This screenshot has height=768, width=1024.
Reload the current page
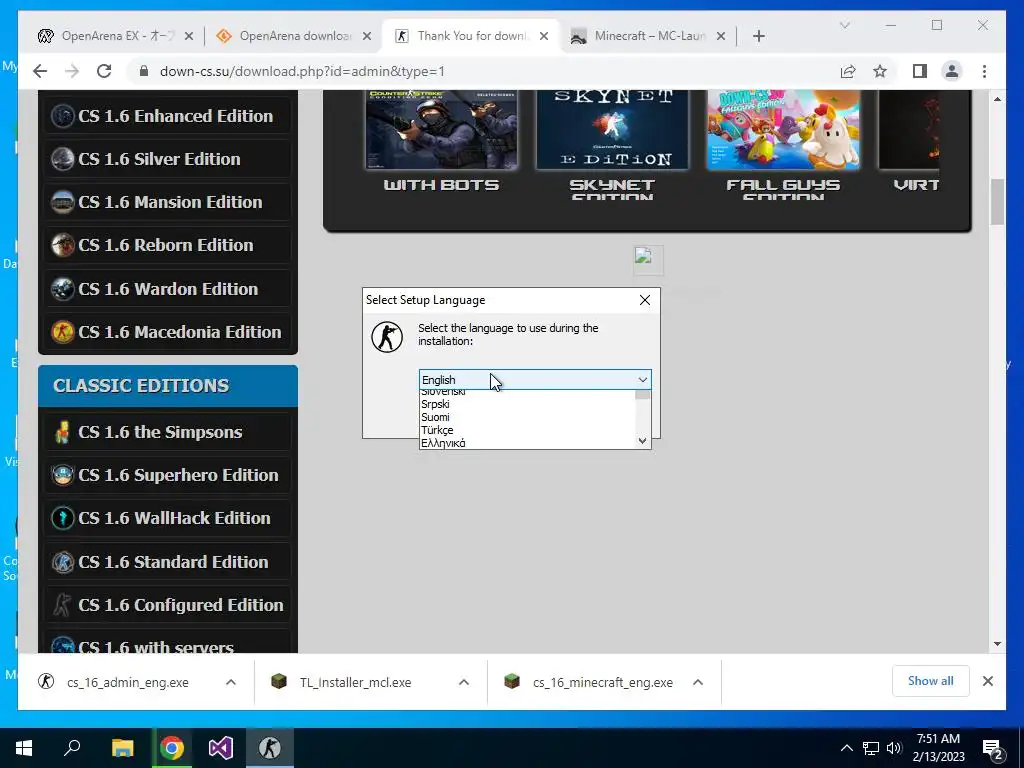click(104, 71)
